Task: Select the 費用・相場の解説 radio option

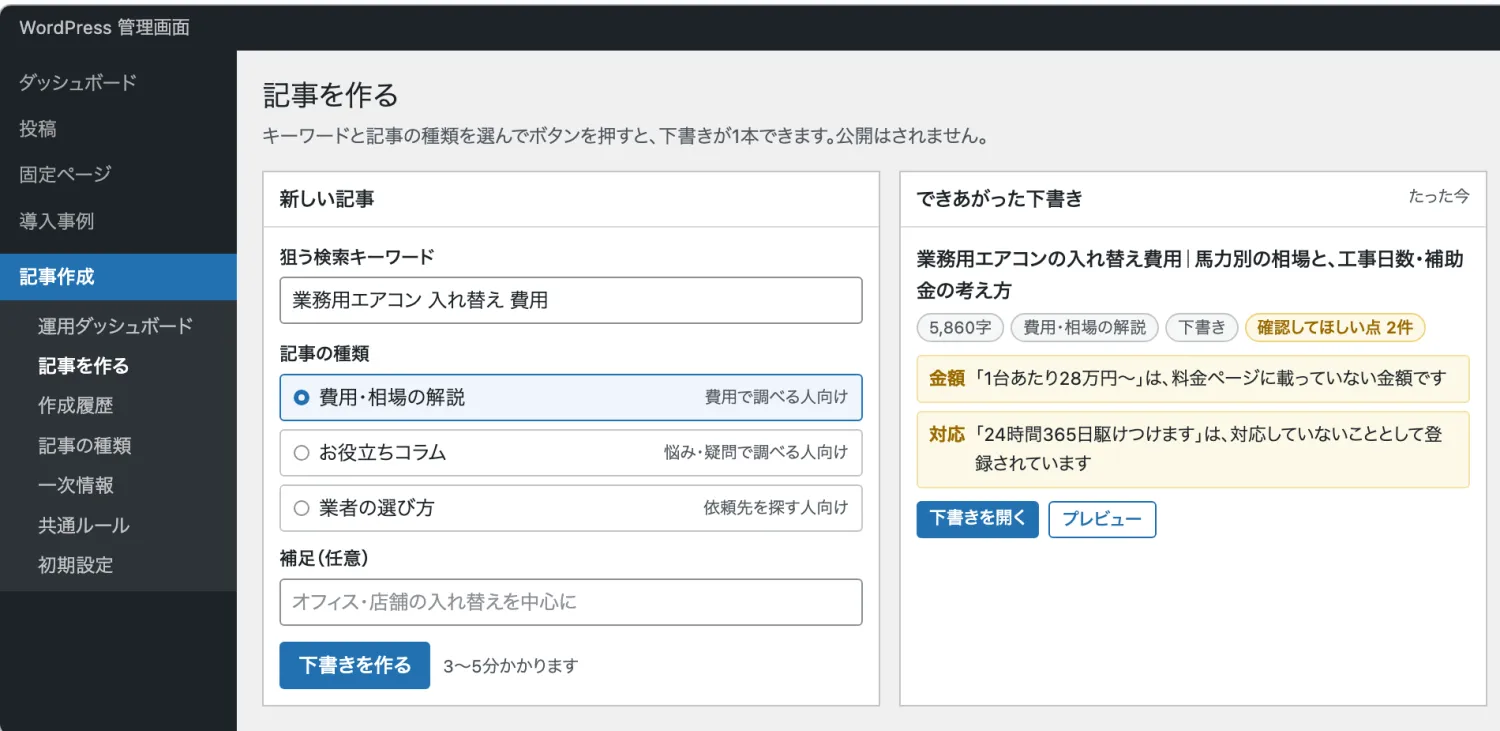Action: (x=571, y=397)
